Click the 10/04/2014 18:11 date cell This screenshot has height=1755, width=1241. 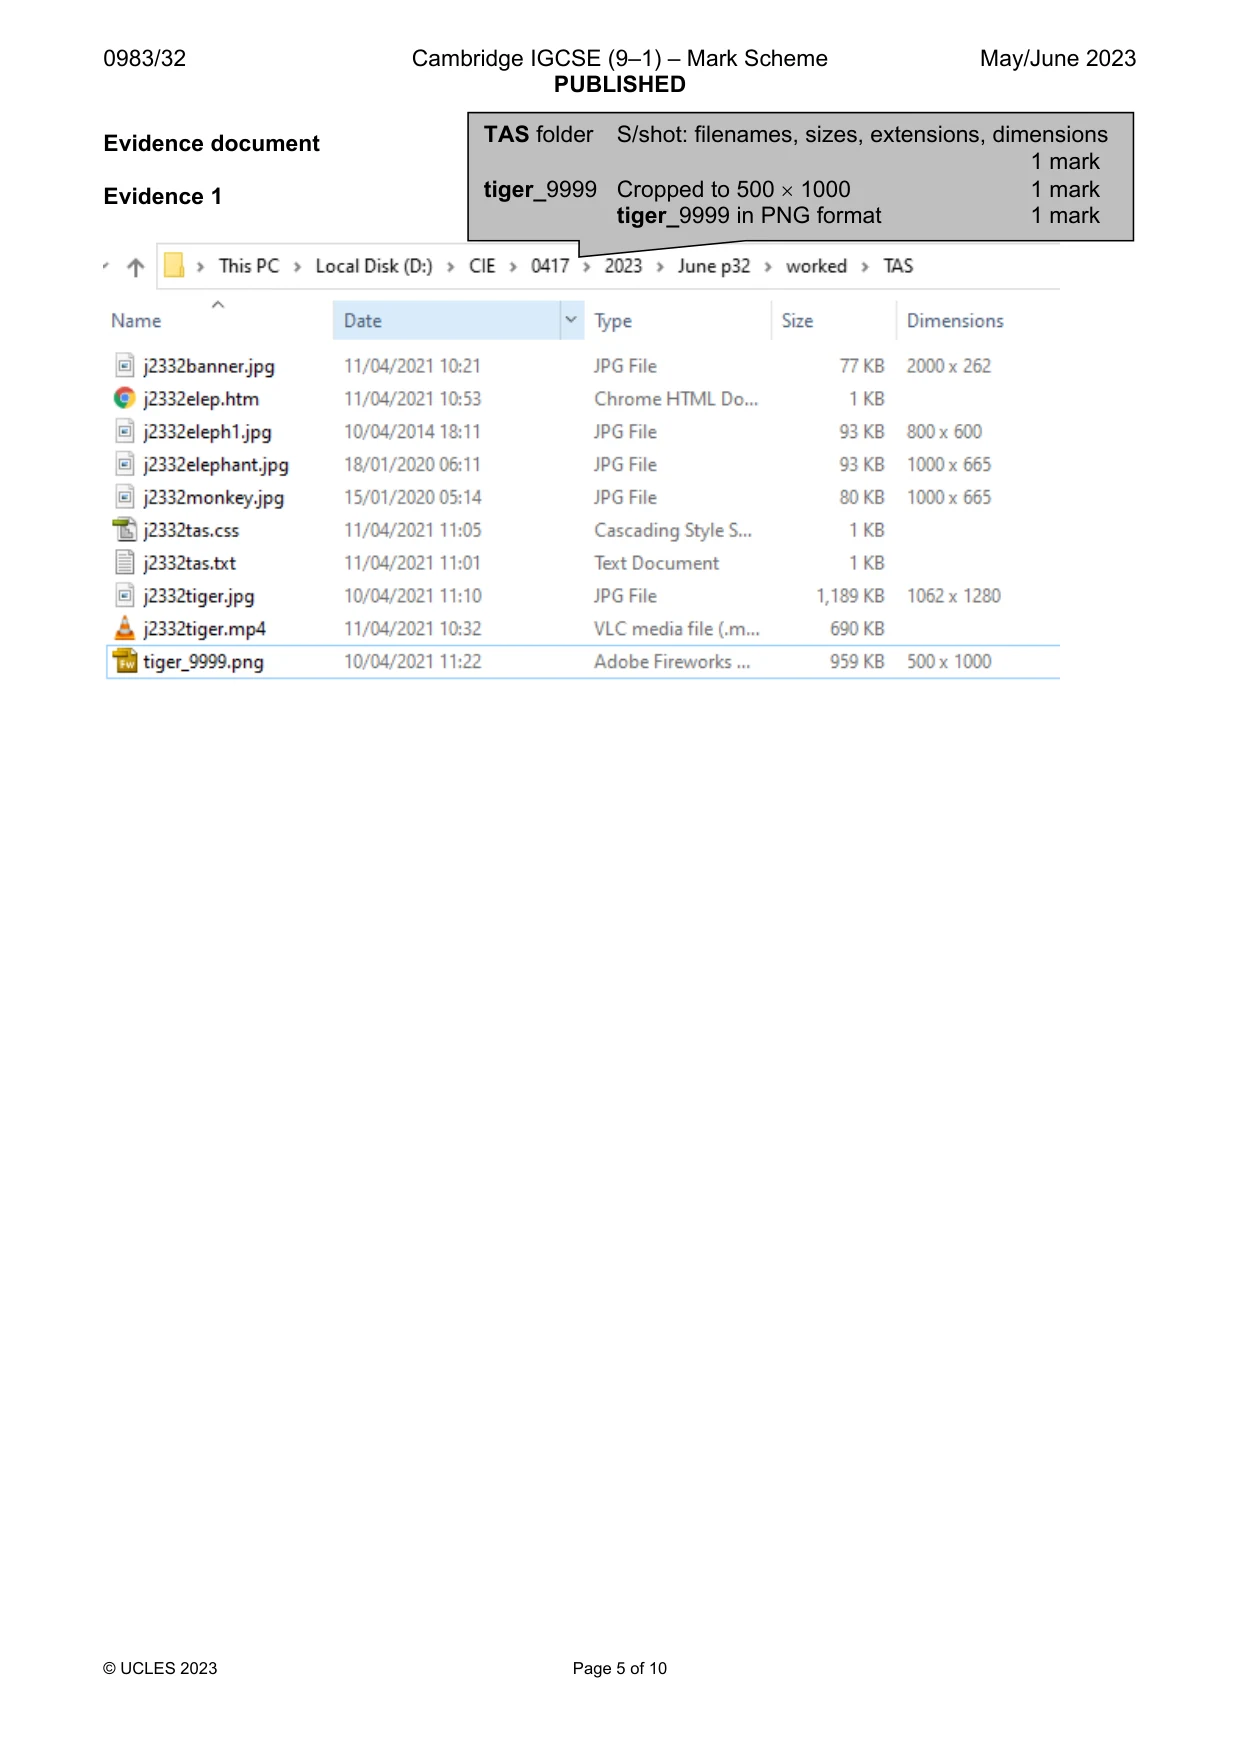pyautogui.click(x=412, y=432)
